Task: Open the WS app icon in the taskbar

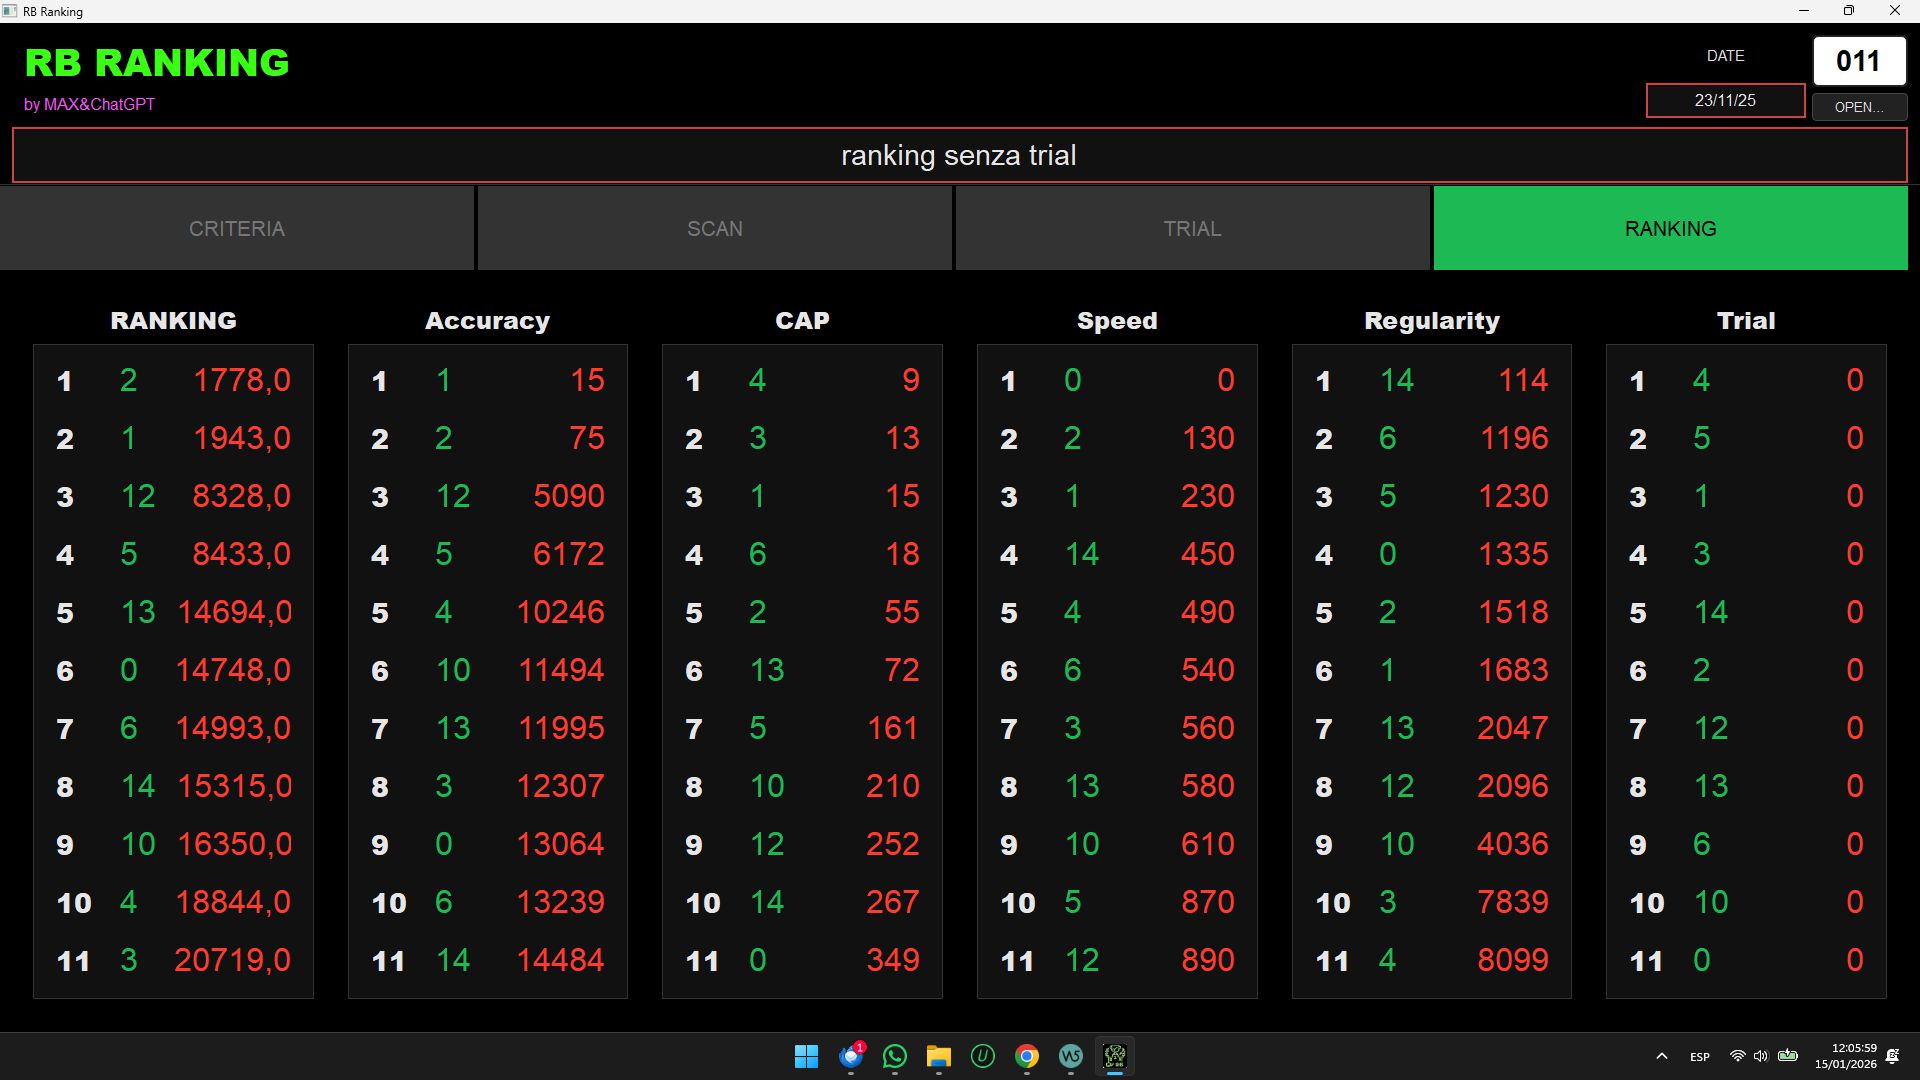Action: coord(1071,1056)
